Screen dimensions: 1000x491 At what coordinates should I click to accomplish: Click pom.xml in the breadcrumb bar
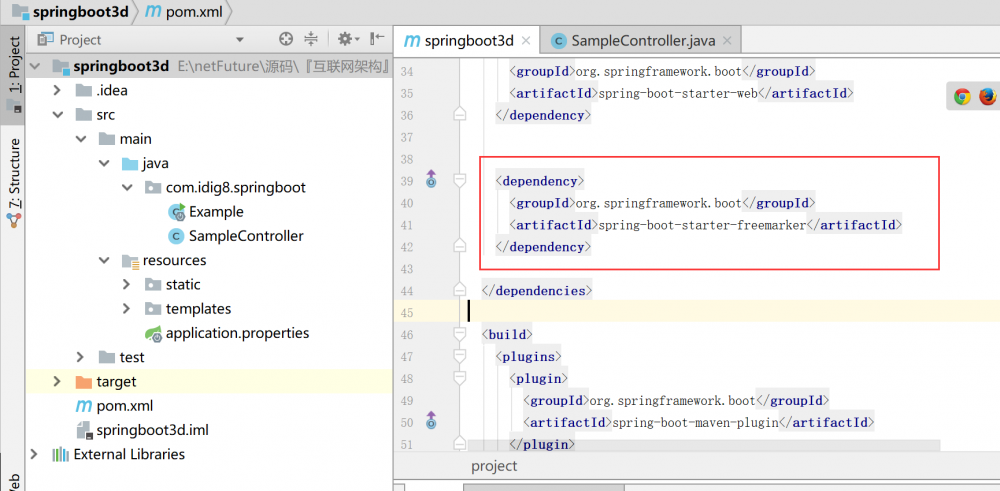[186, 12]
